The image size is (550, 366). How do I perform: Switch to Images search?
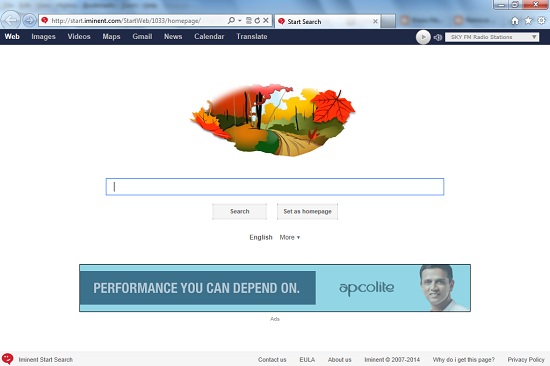(43, 36)
